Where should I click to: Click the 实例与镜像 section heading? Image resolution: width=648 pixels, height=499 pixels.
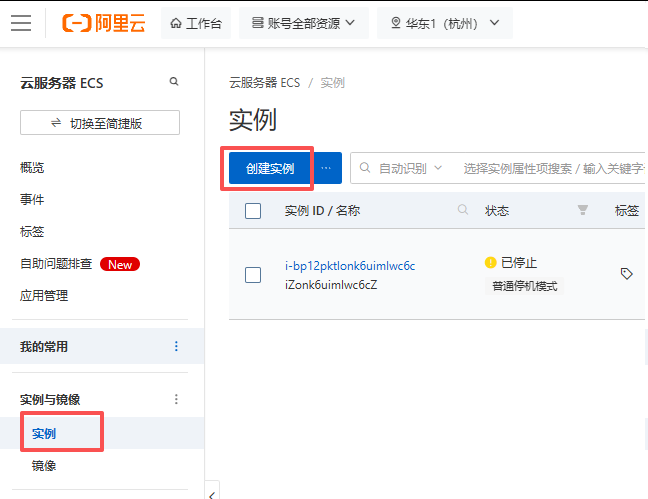pyautogui.click(x=50, y=399)
